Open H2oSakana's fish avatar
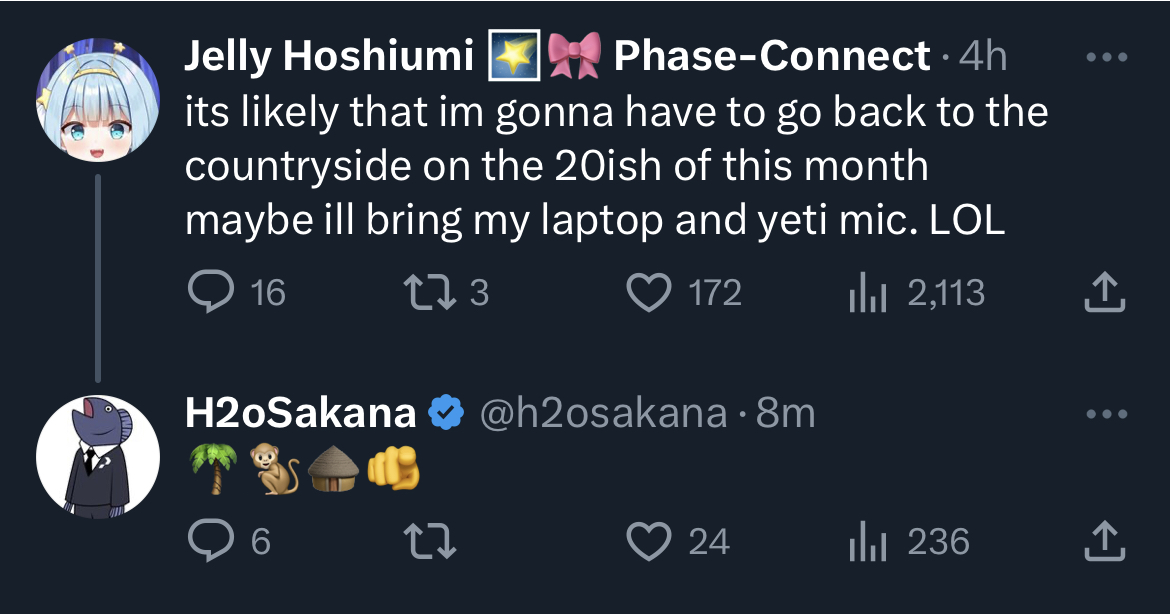Screen dimensions: 1170x614 pos(98,457)
